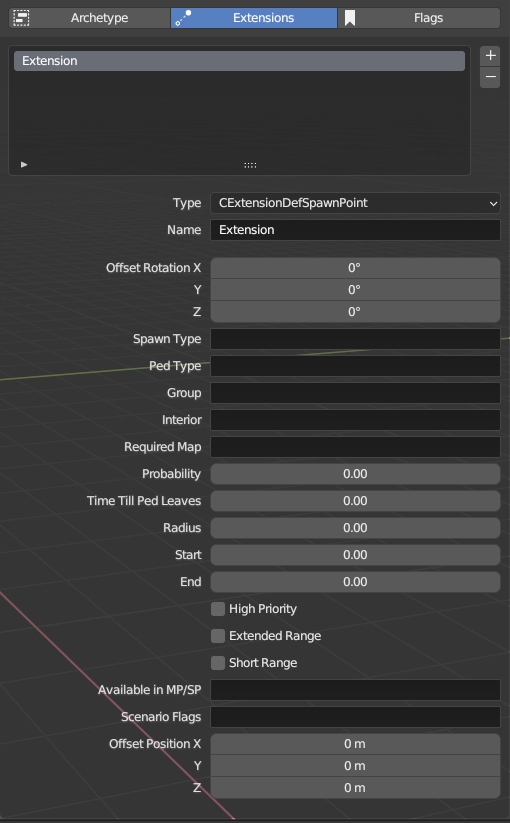510x823 pixels.
Task: Switch to the Flags tab
Action: pos(419,18)
